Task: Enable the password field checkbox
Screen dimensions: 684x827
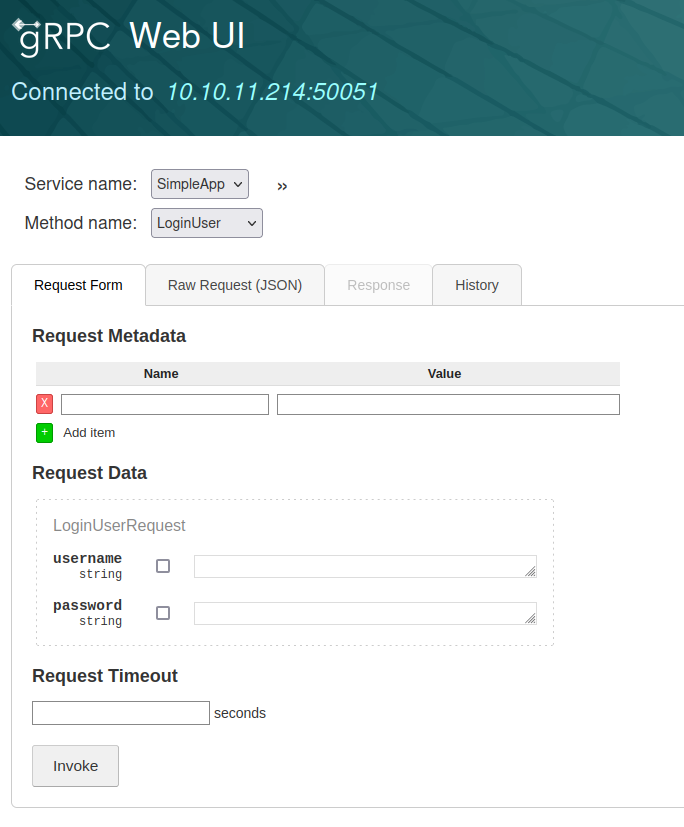Action: pos(163,613)
